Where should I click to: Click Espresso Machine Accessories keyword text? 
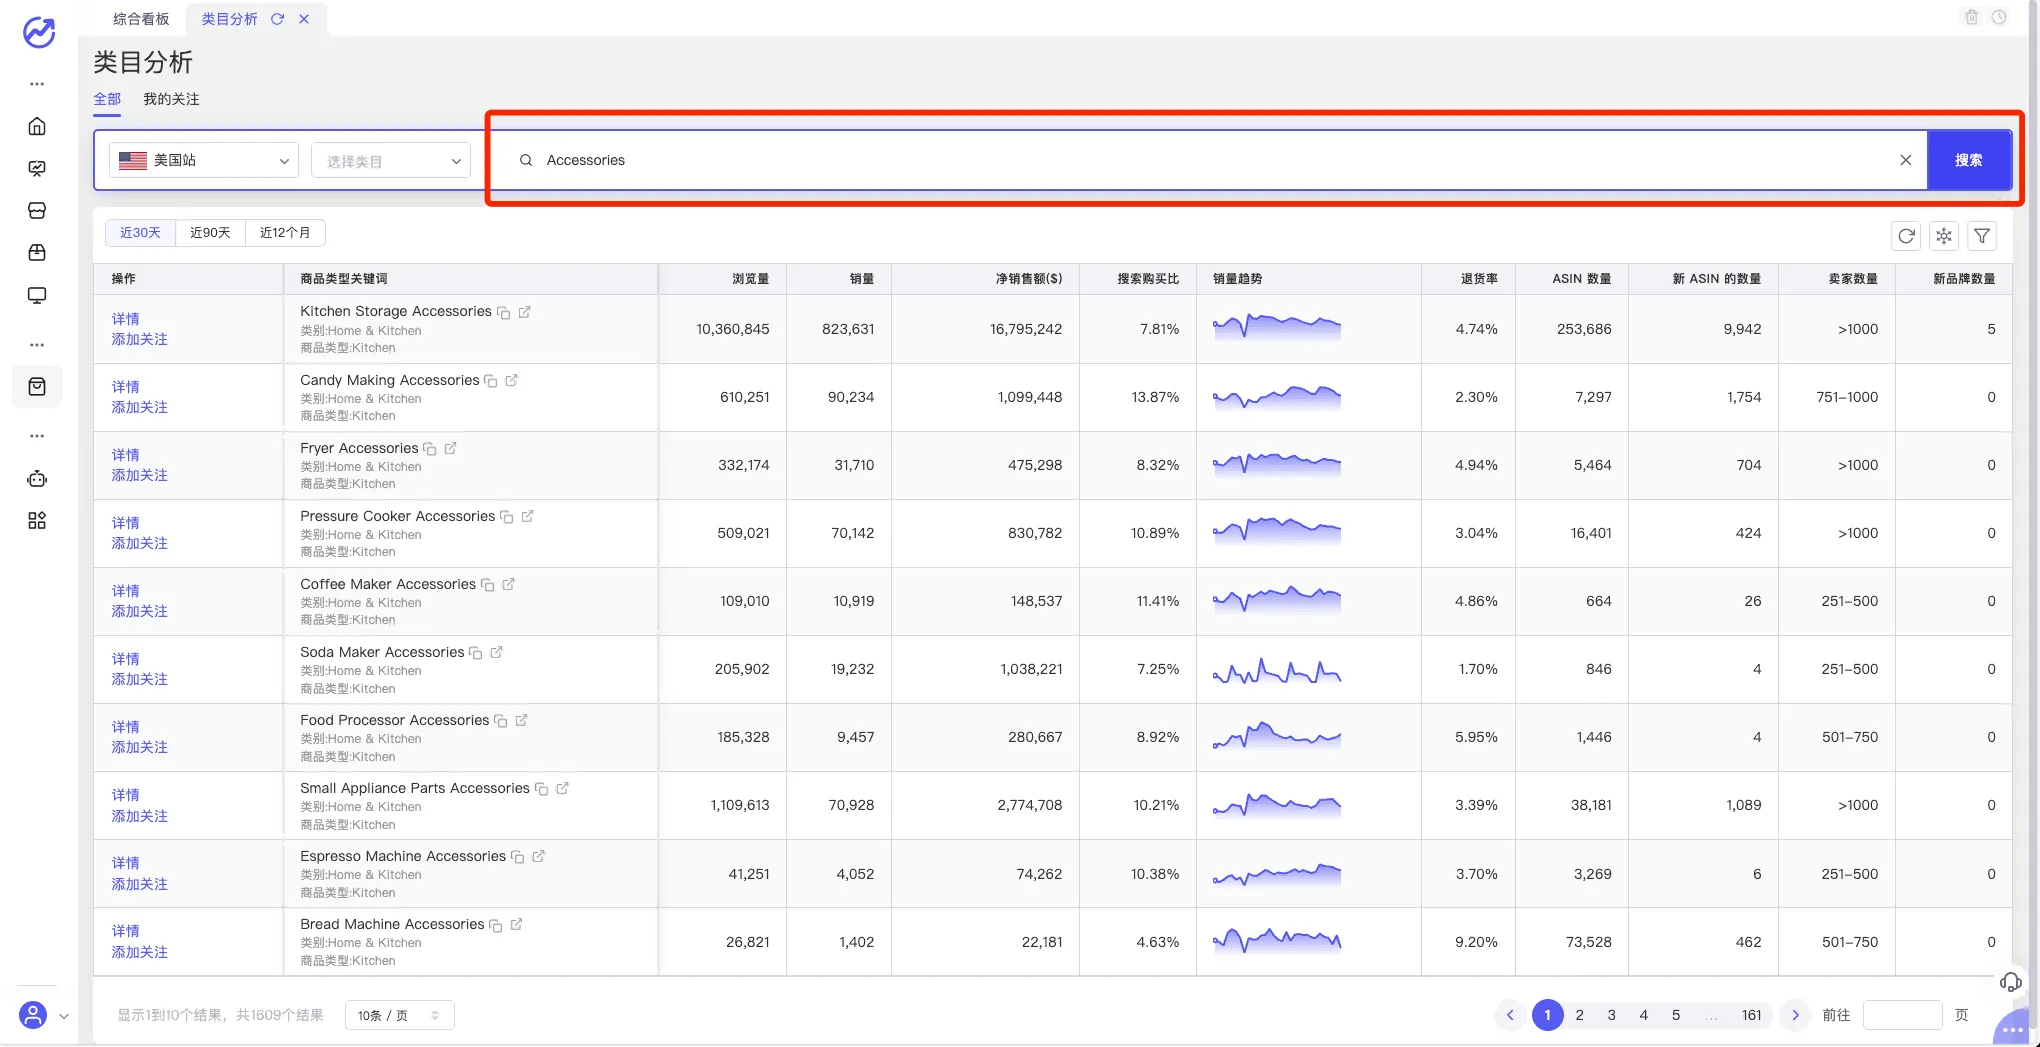(403, 856)
